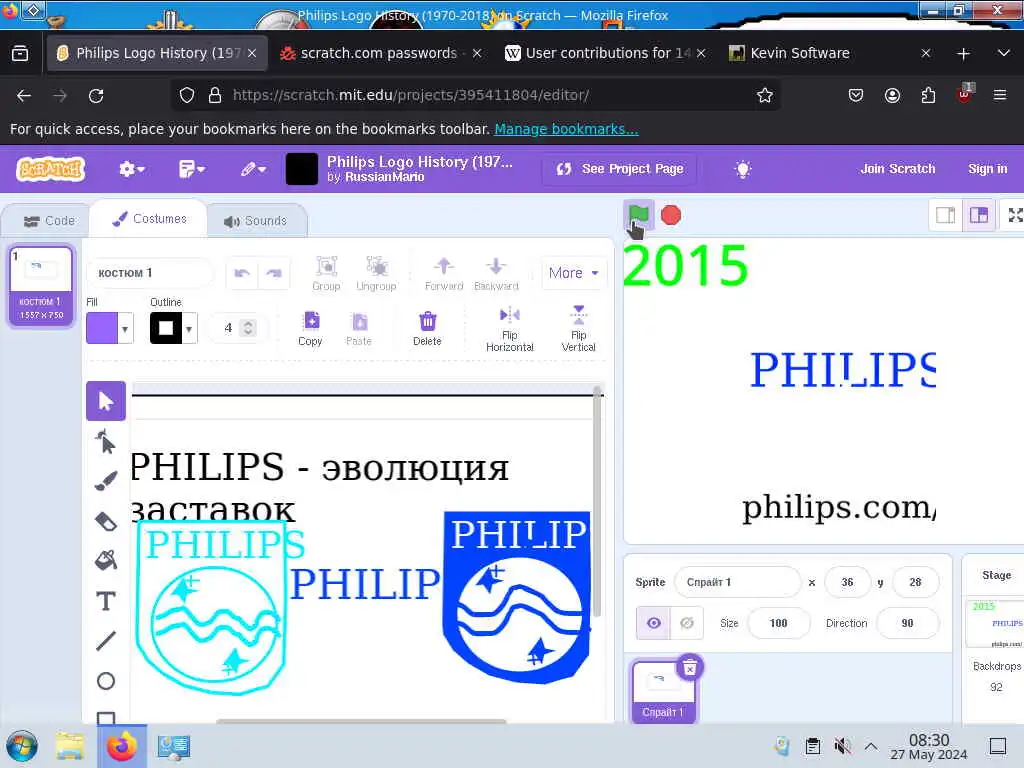
Task: Show hidden system tray icons
Action: tap(871, 746)
